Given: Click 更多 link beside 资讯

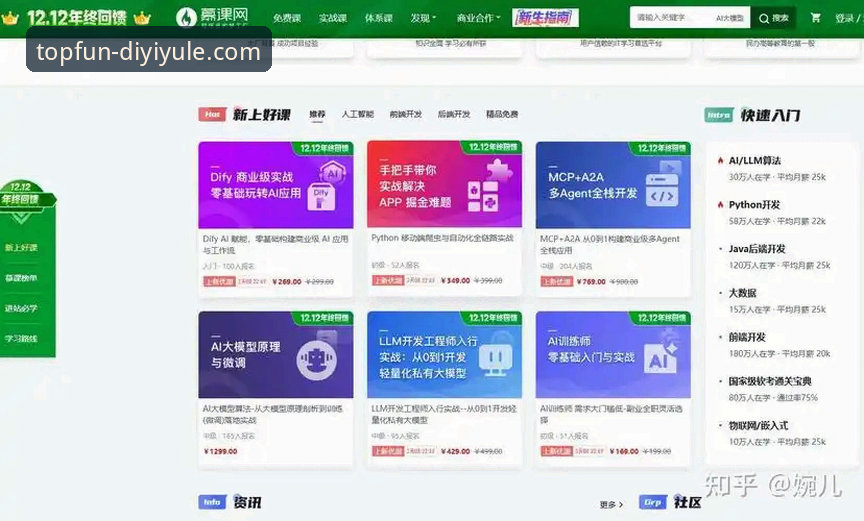Looking at the screenshot, I should coord(611,504).
